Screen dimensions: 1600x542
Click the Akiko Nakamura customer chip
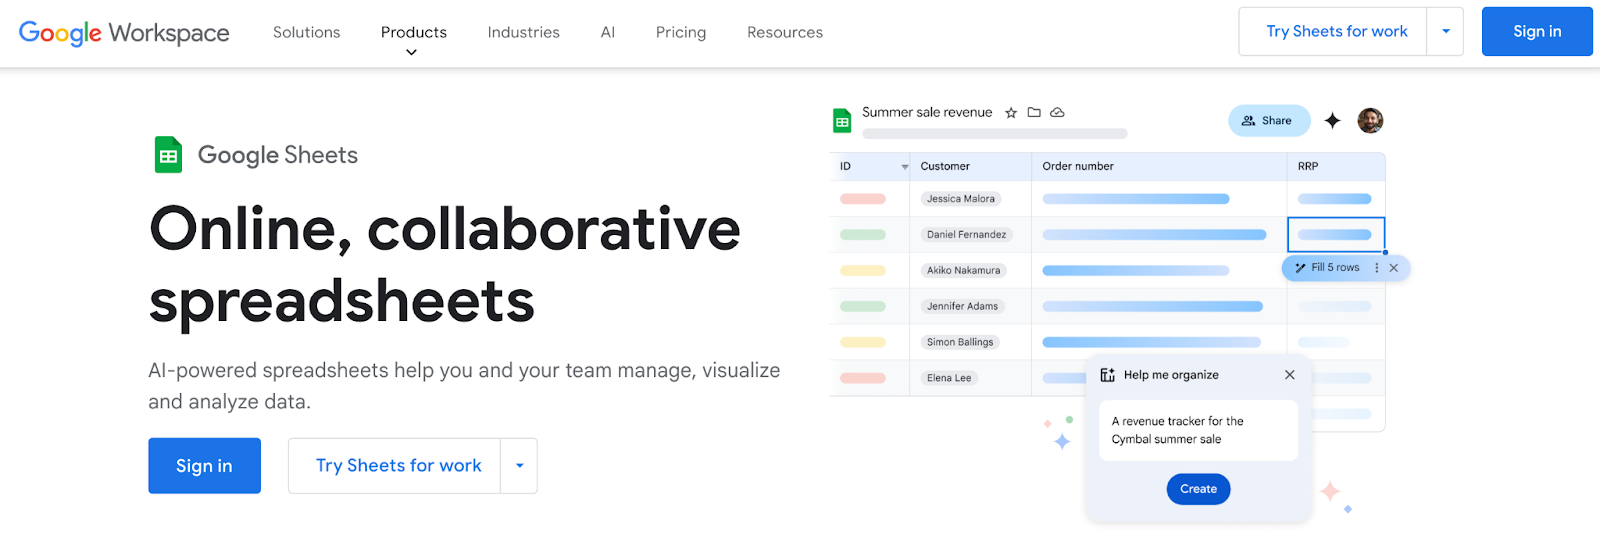point(964,271)
